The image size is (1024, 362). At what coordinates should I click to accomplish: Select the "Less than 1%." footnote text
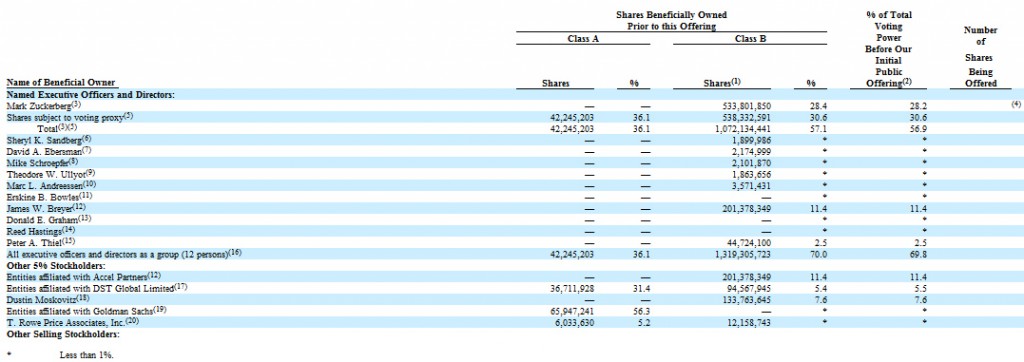(x=86, y=355)
